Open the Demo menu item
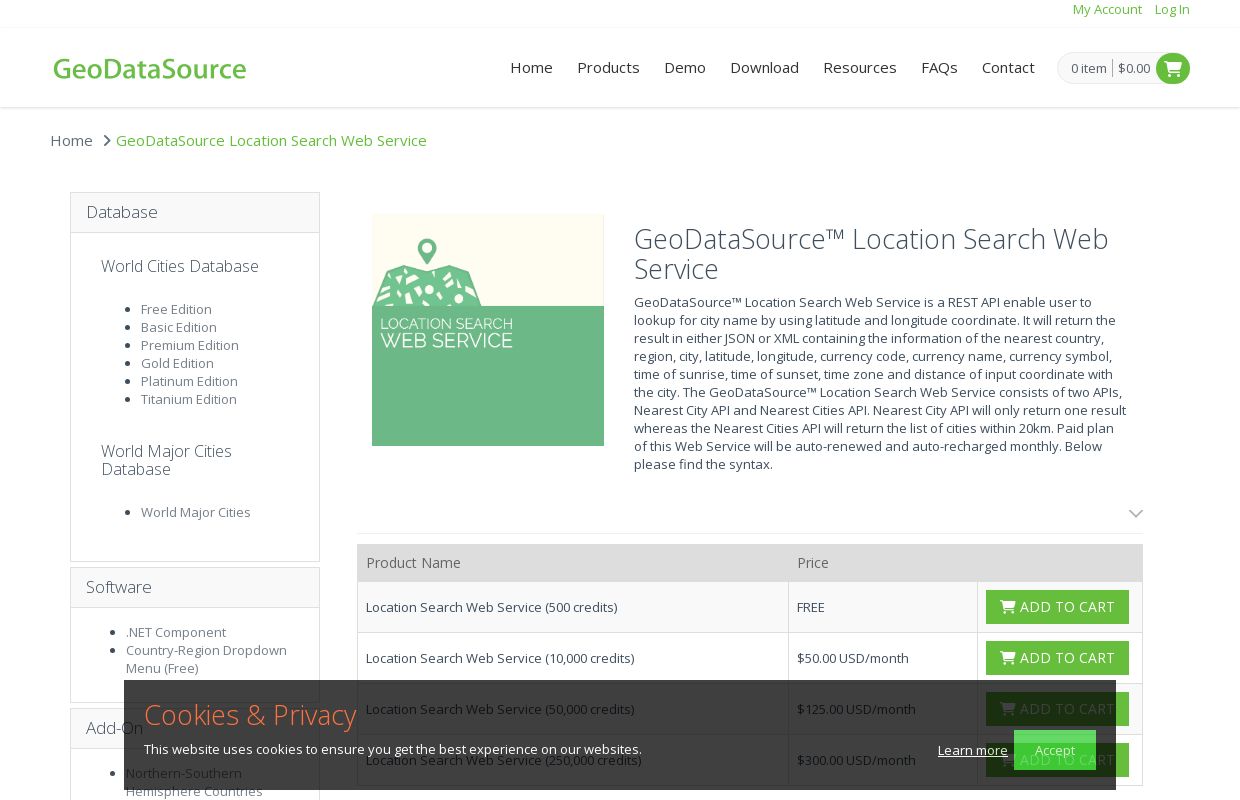 pyautogui.click(x=685, y=67)
